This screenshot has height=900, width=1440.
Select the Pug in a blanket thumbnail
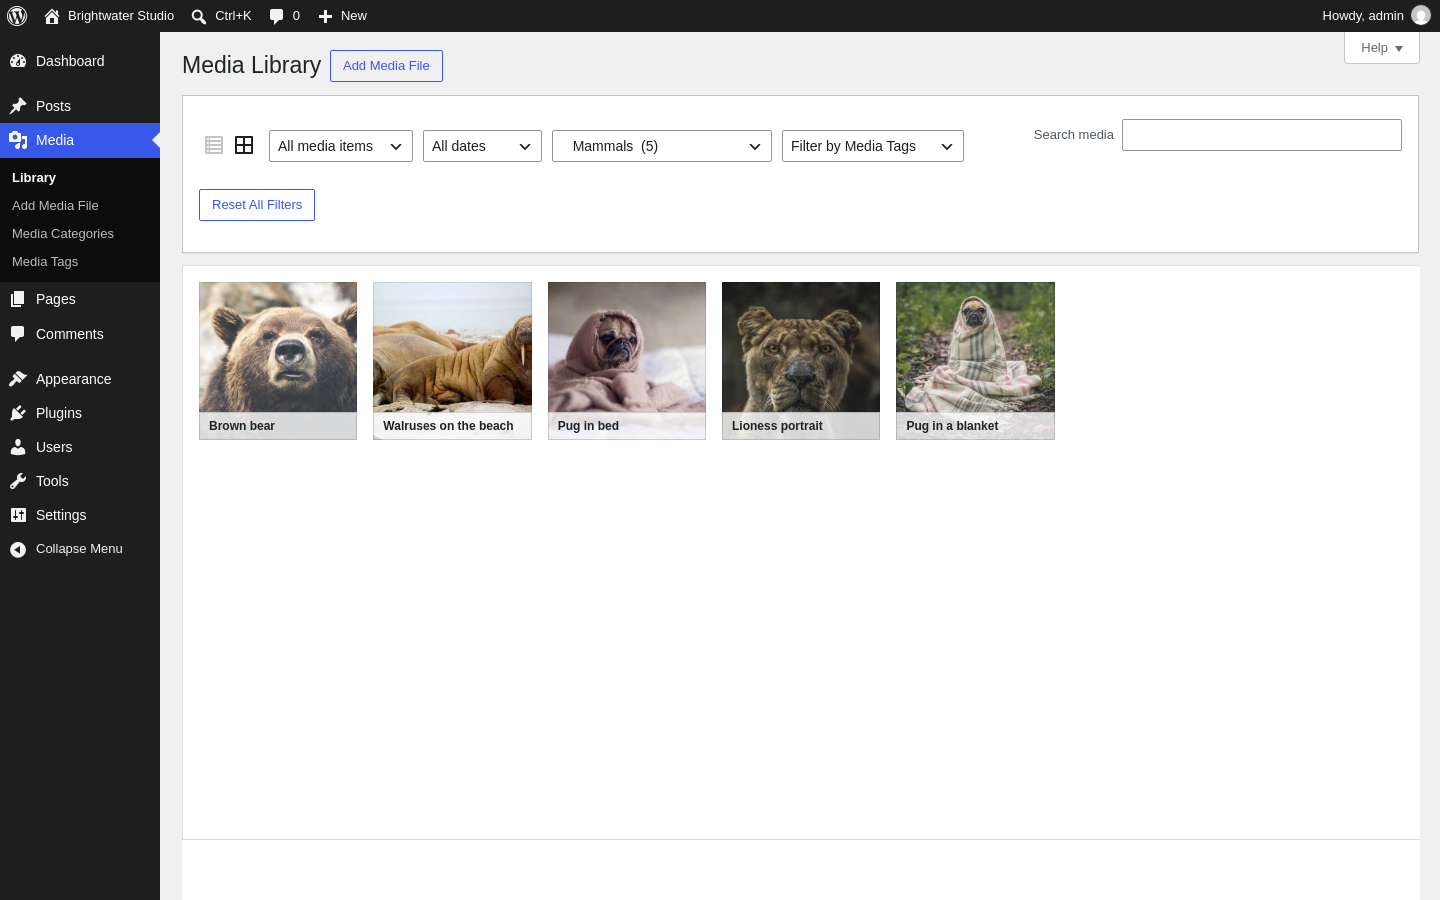(975, 361)
